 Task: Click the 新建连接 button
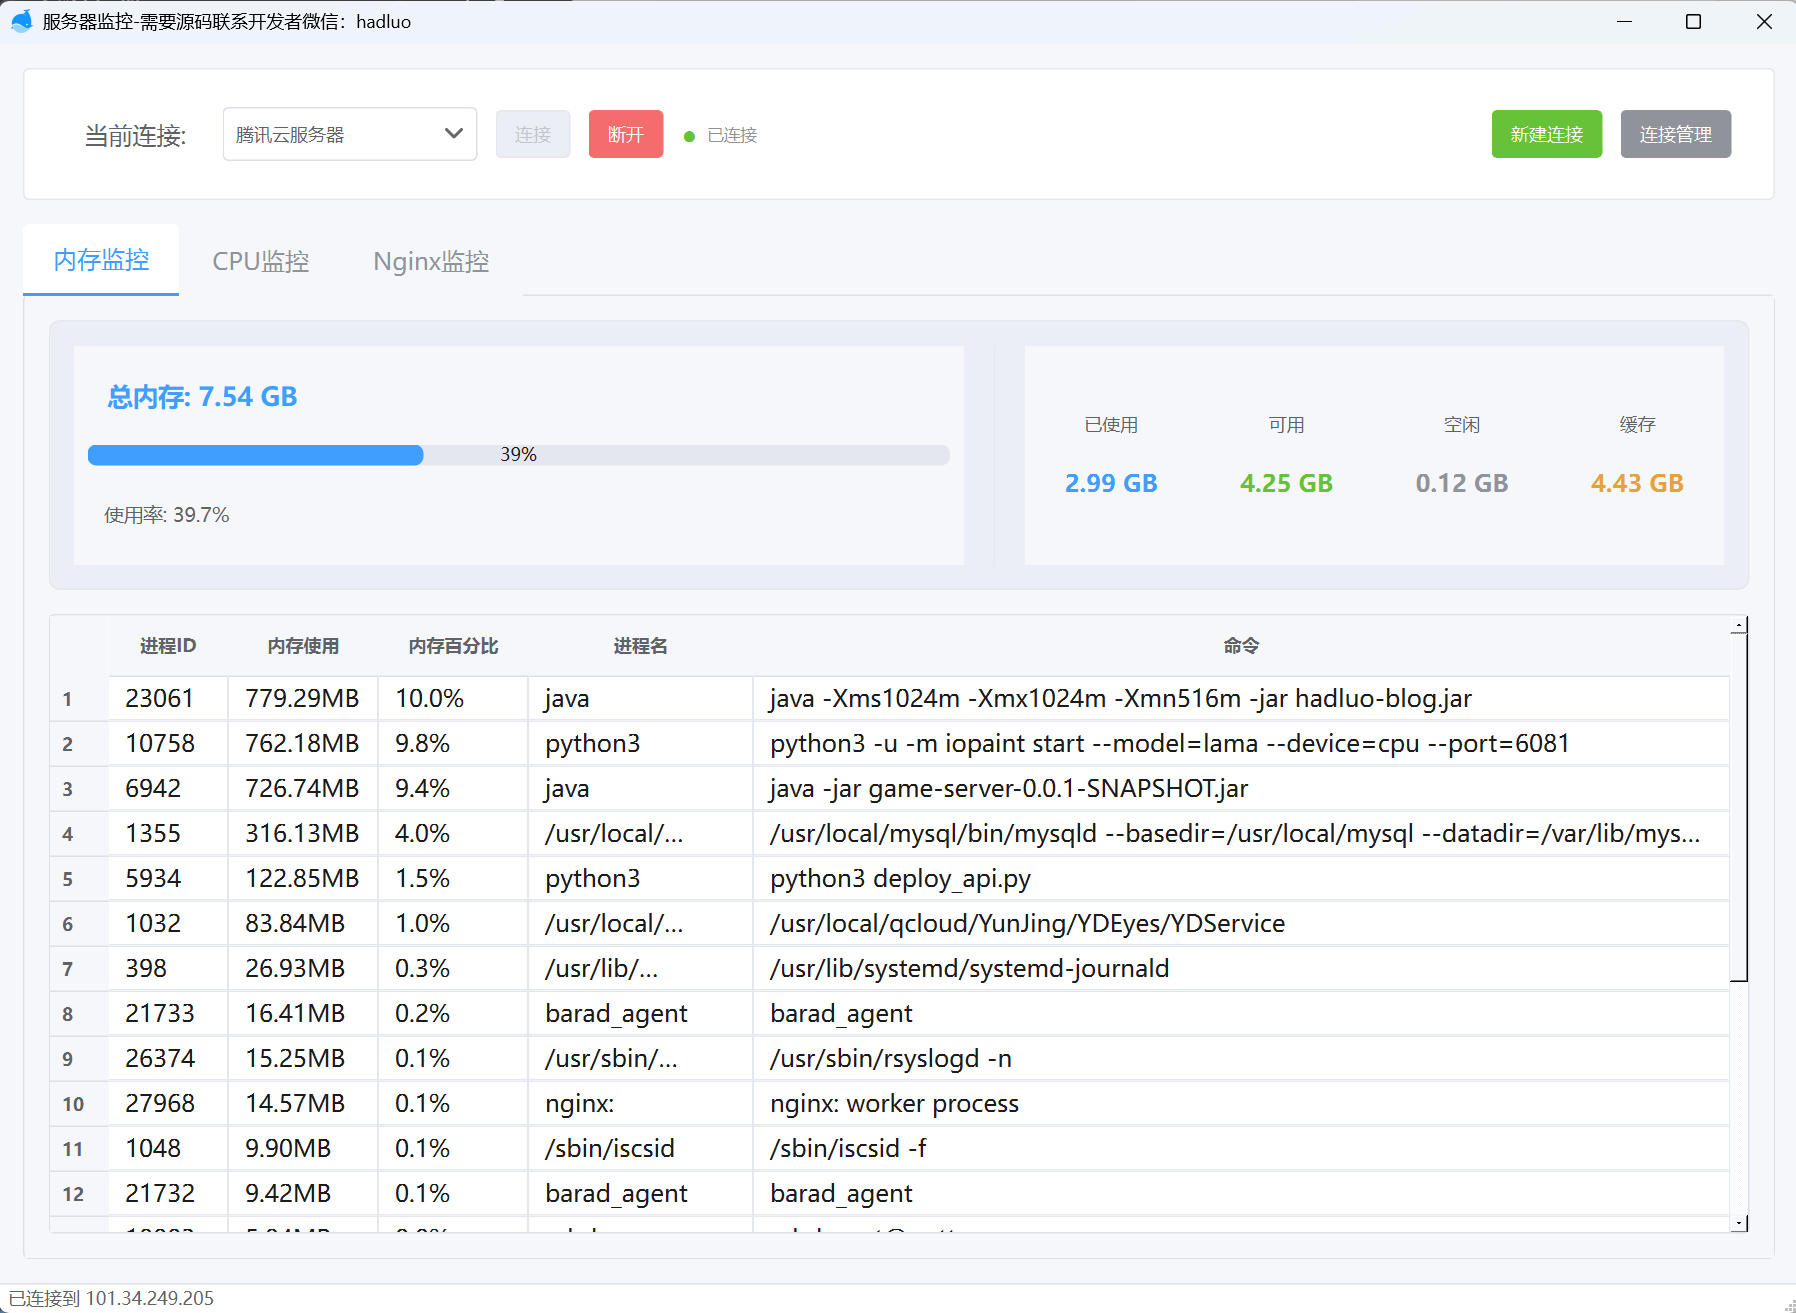pyautogui.click(x=1547, y=134)
